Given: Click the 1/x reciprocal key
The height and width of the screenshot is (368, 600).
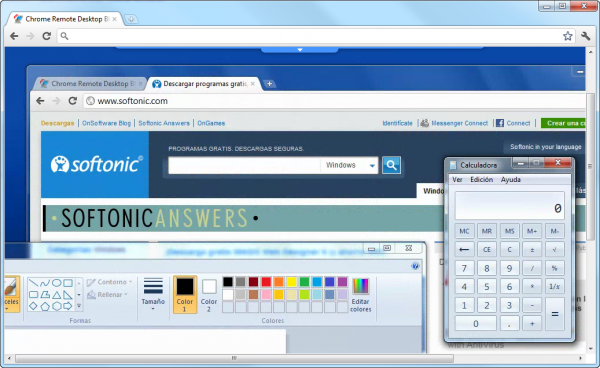Looking at the screenshot, I should [554, 287].
